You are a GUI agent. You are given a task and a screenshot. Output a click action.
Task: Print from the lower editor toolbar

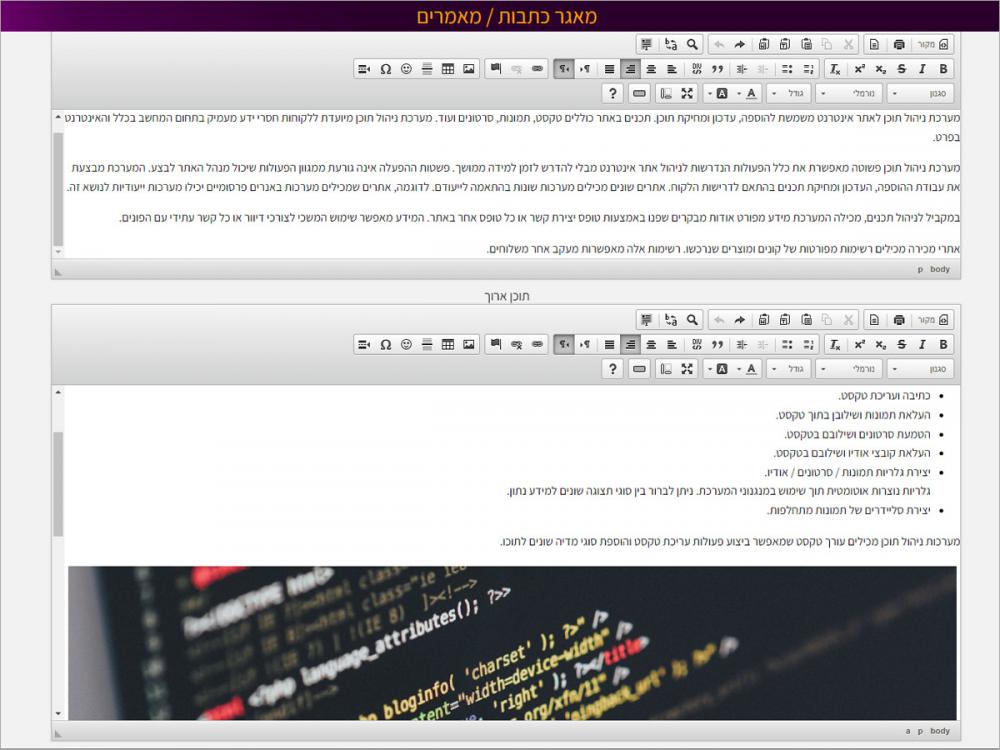pos(899,319)
